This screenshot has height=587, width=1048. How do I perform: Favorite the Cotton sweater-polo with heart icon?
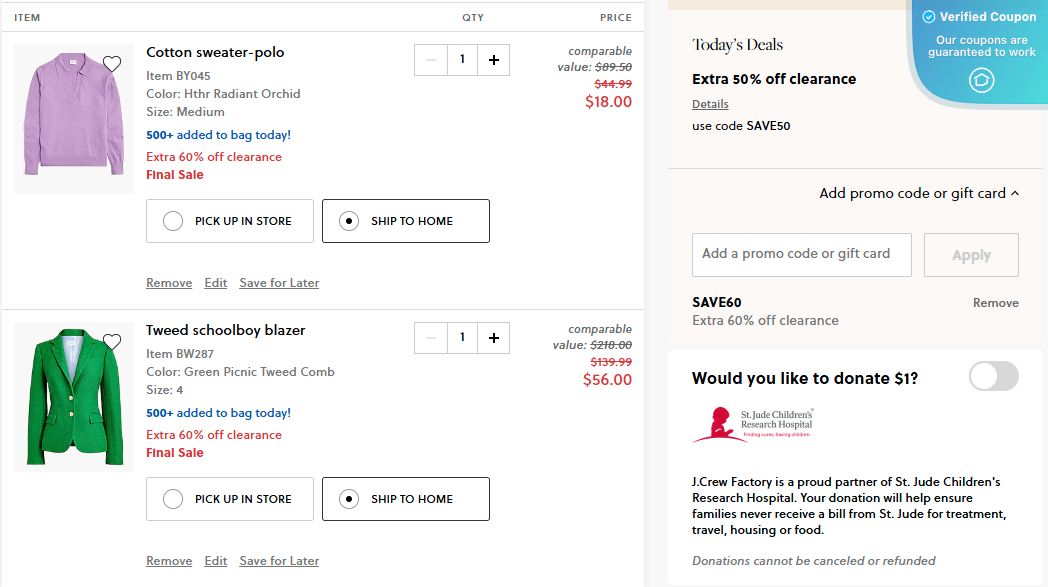coord(112,64)
